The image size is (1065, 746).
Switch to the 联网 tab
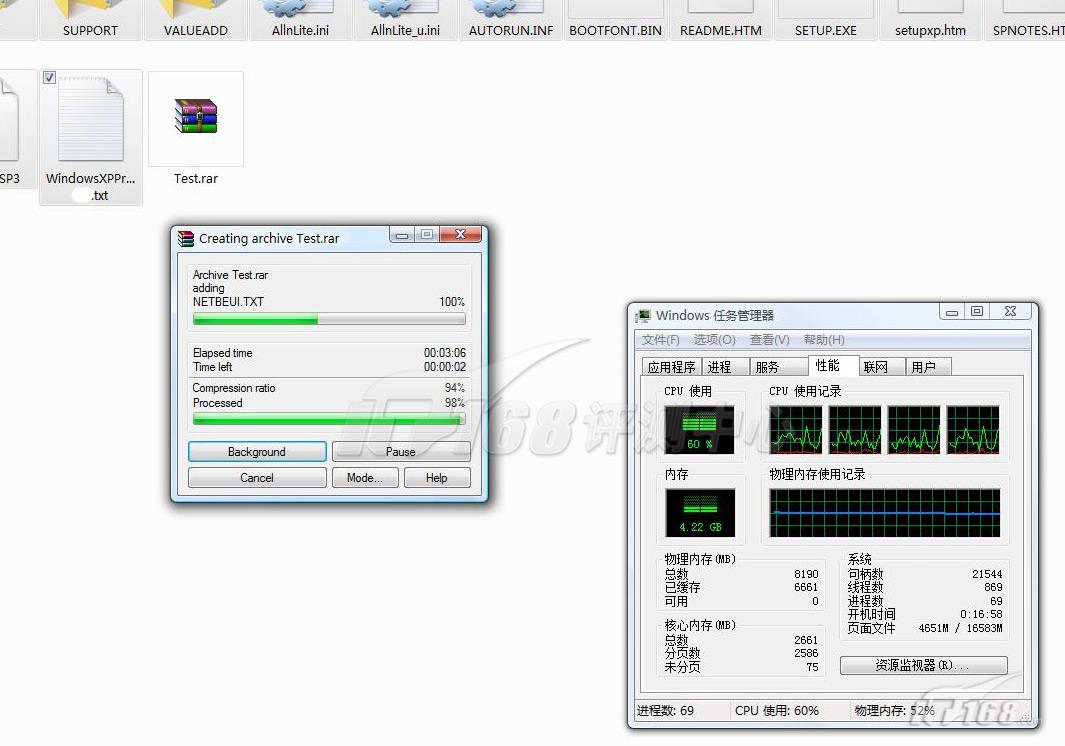875,367
